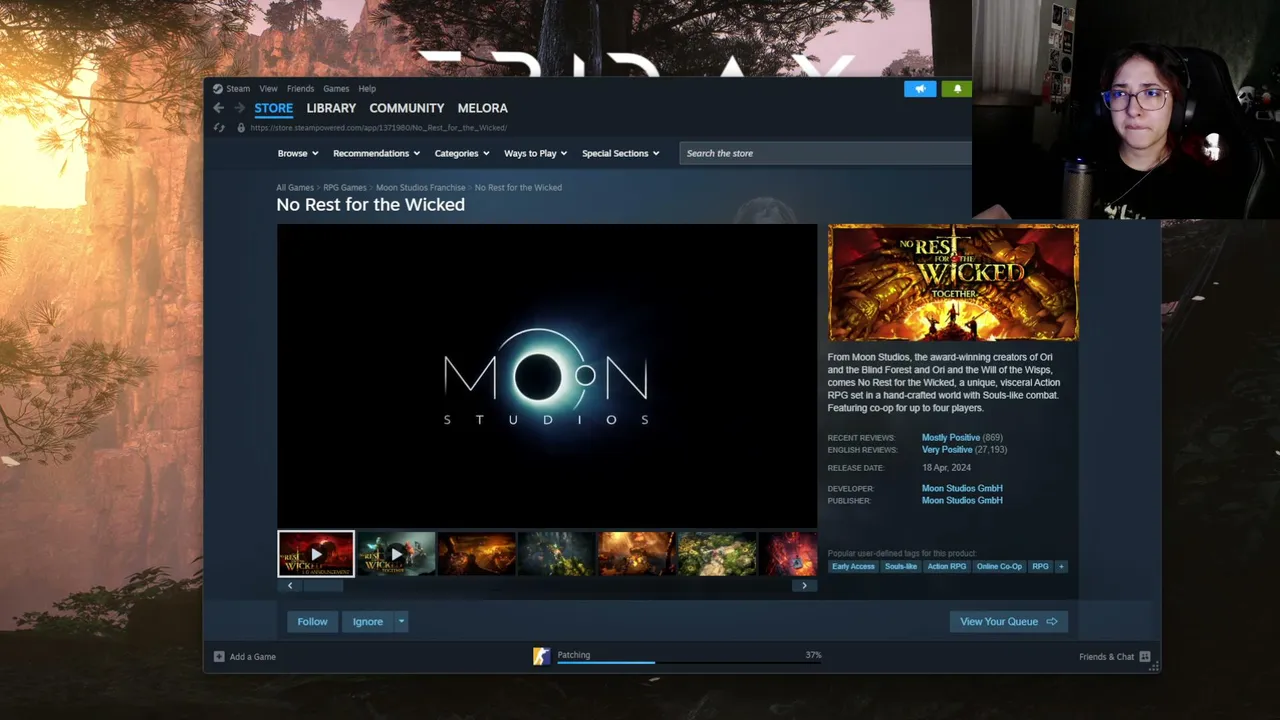The width and height of the screenshot is (1280, 720).
Task: Open the Very Positive English reviews link
Action: [x=947, y=450]
